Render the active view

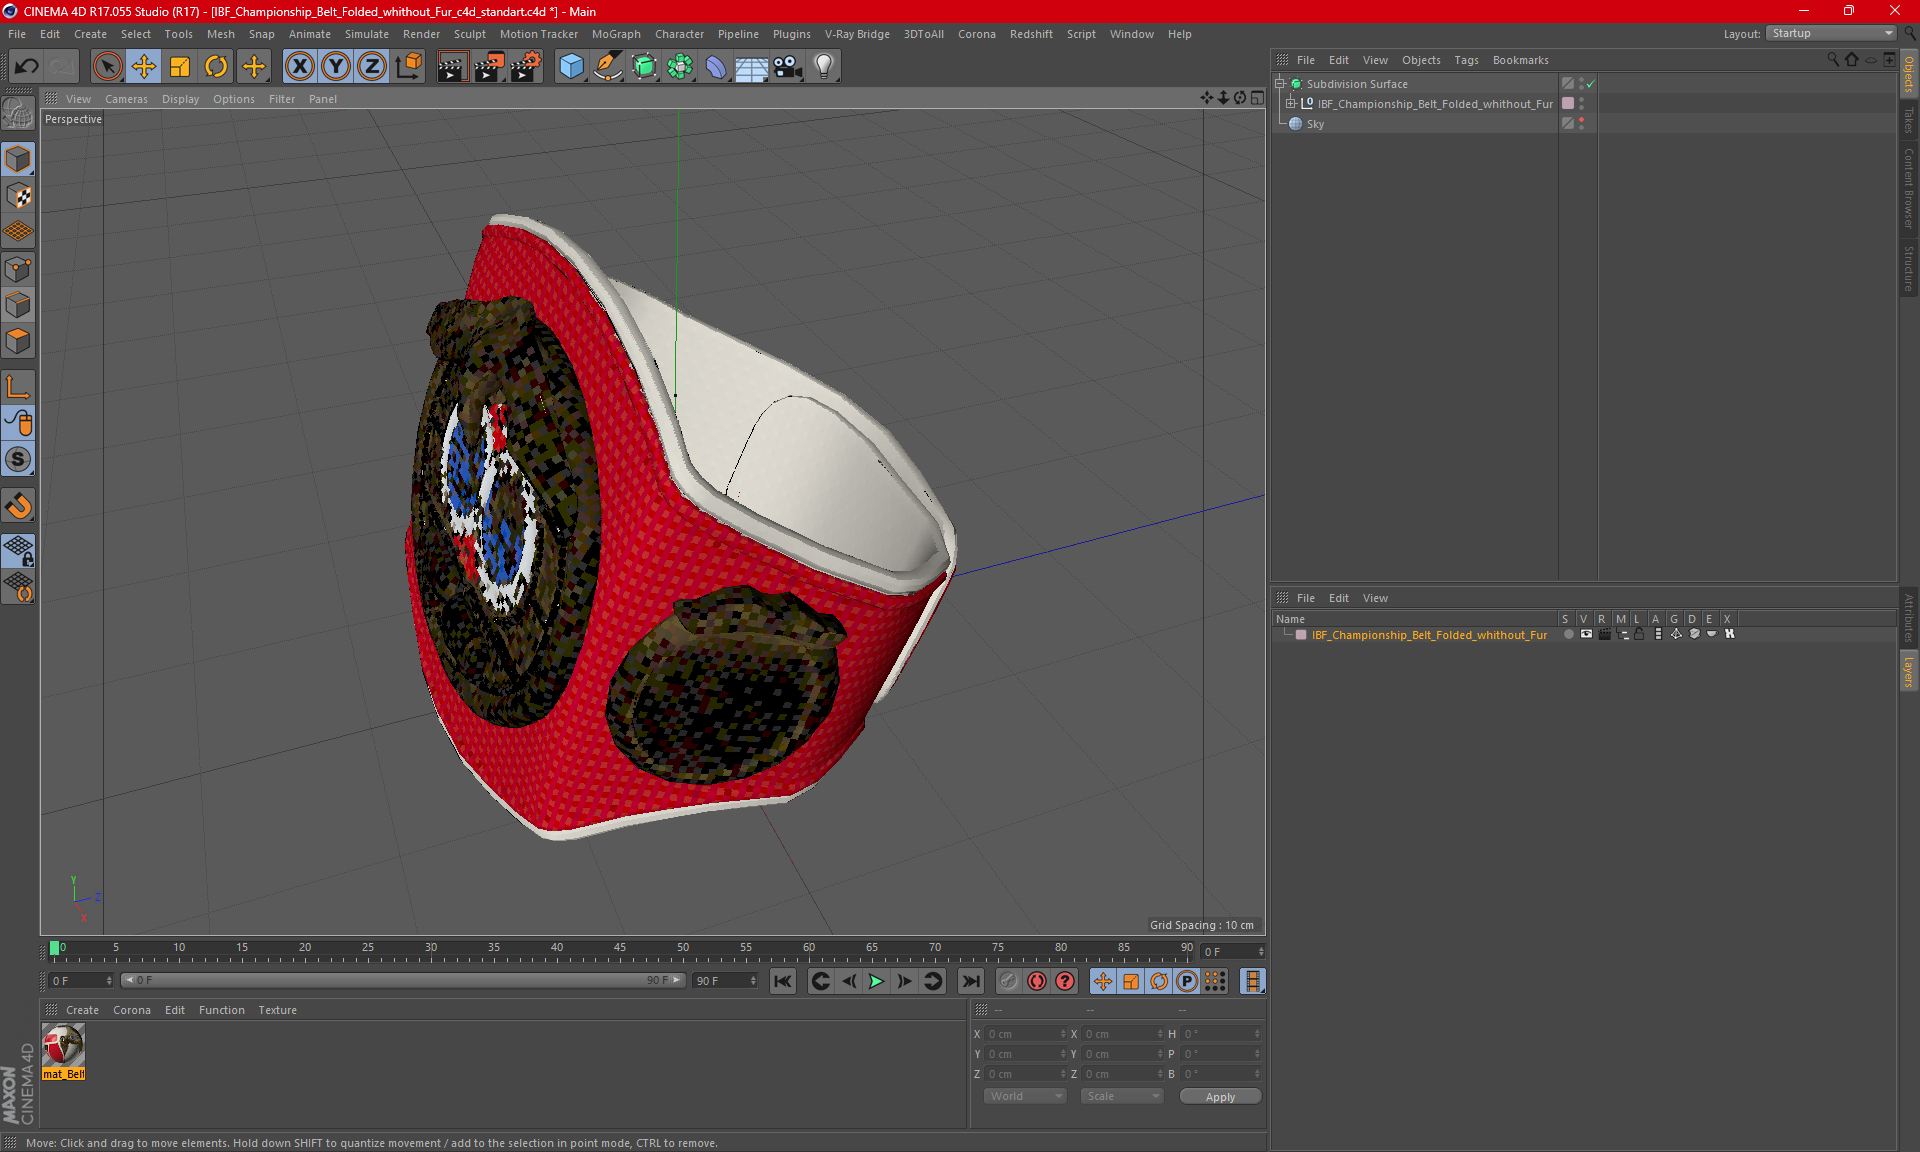pos(452,66)
